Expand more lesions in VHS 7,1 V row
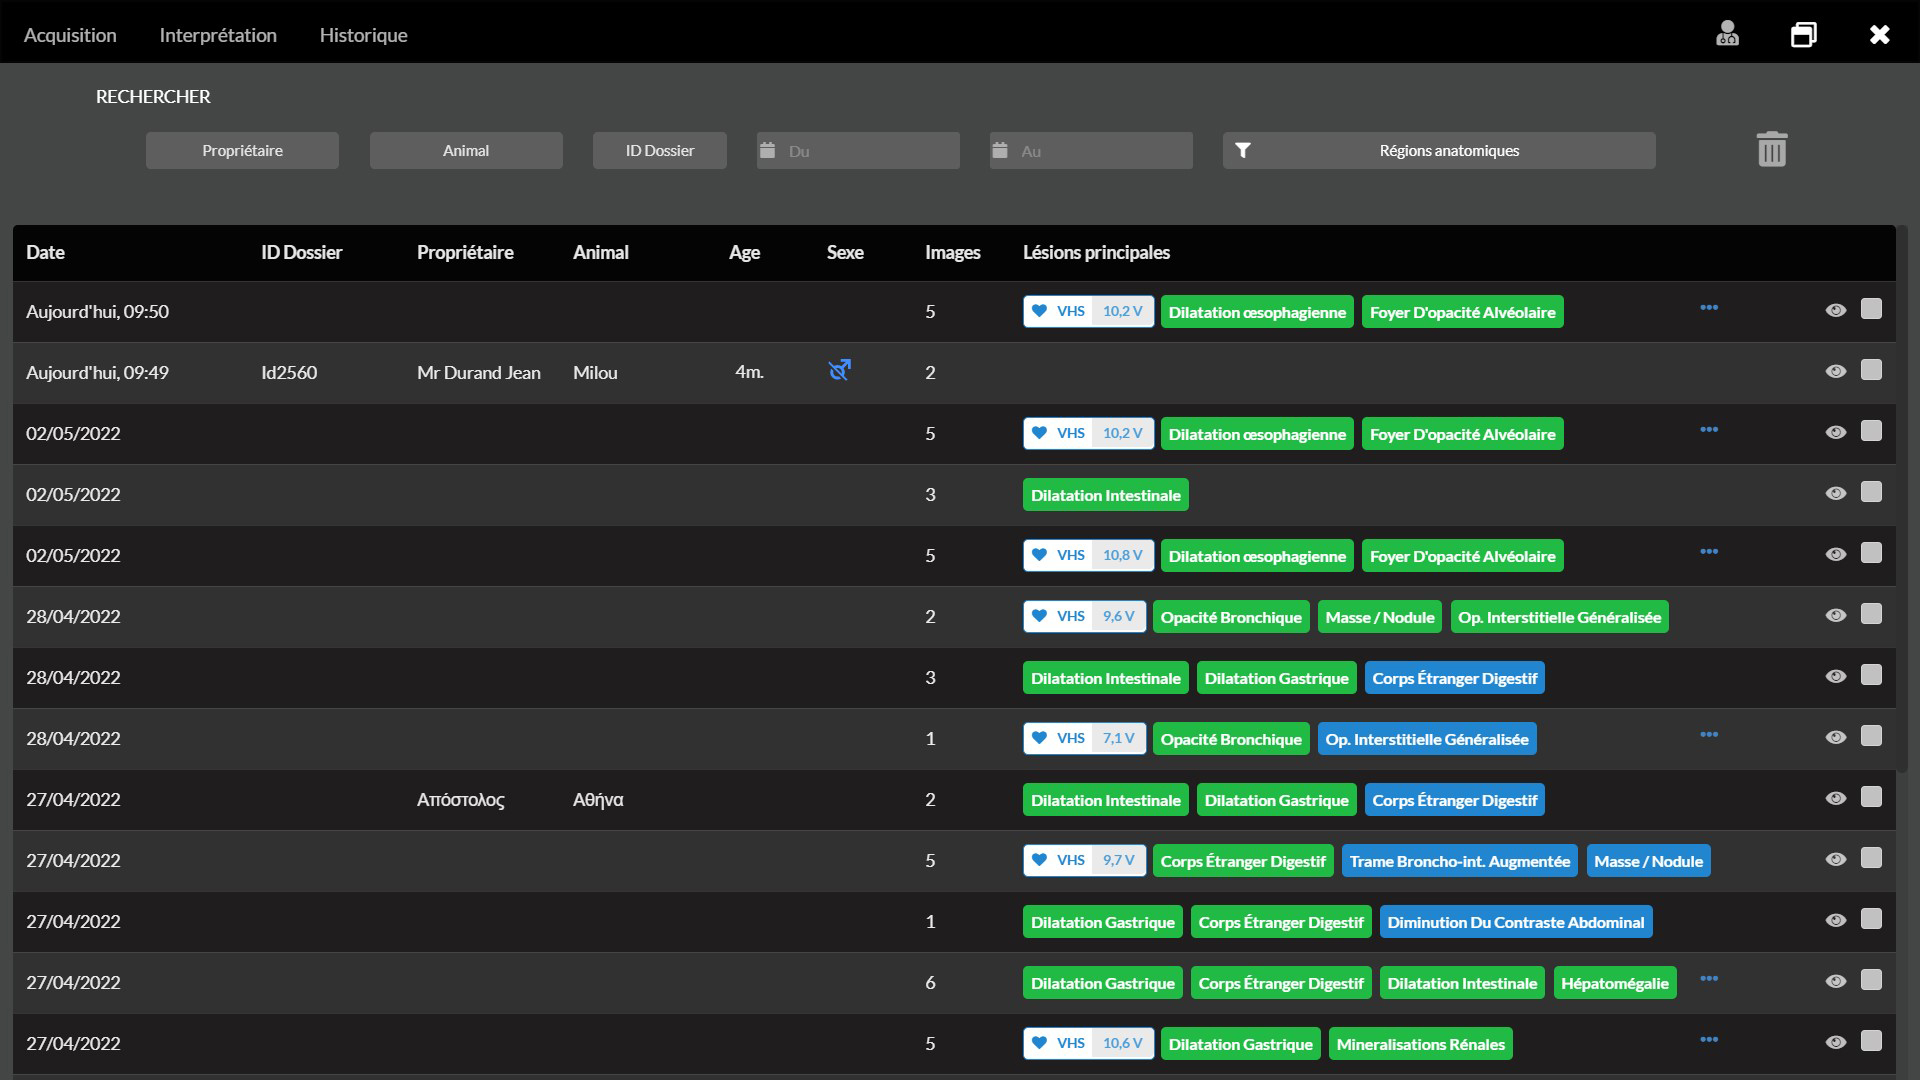The width and height of the screenshot is (1920, 1080). pyautogui.click(x=1709, y=734)
